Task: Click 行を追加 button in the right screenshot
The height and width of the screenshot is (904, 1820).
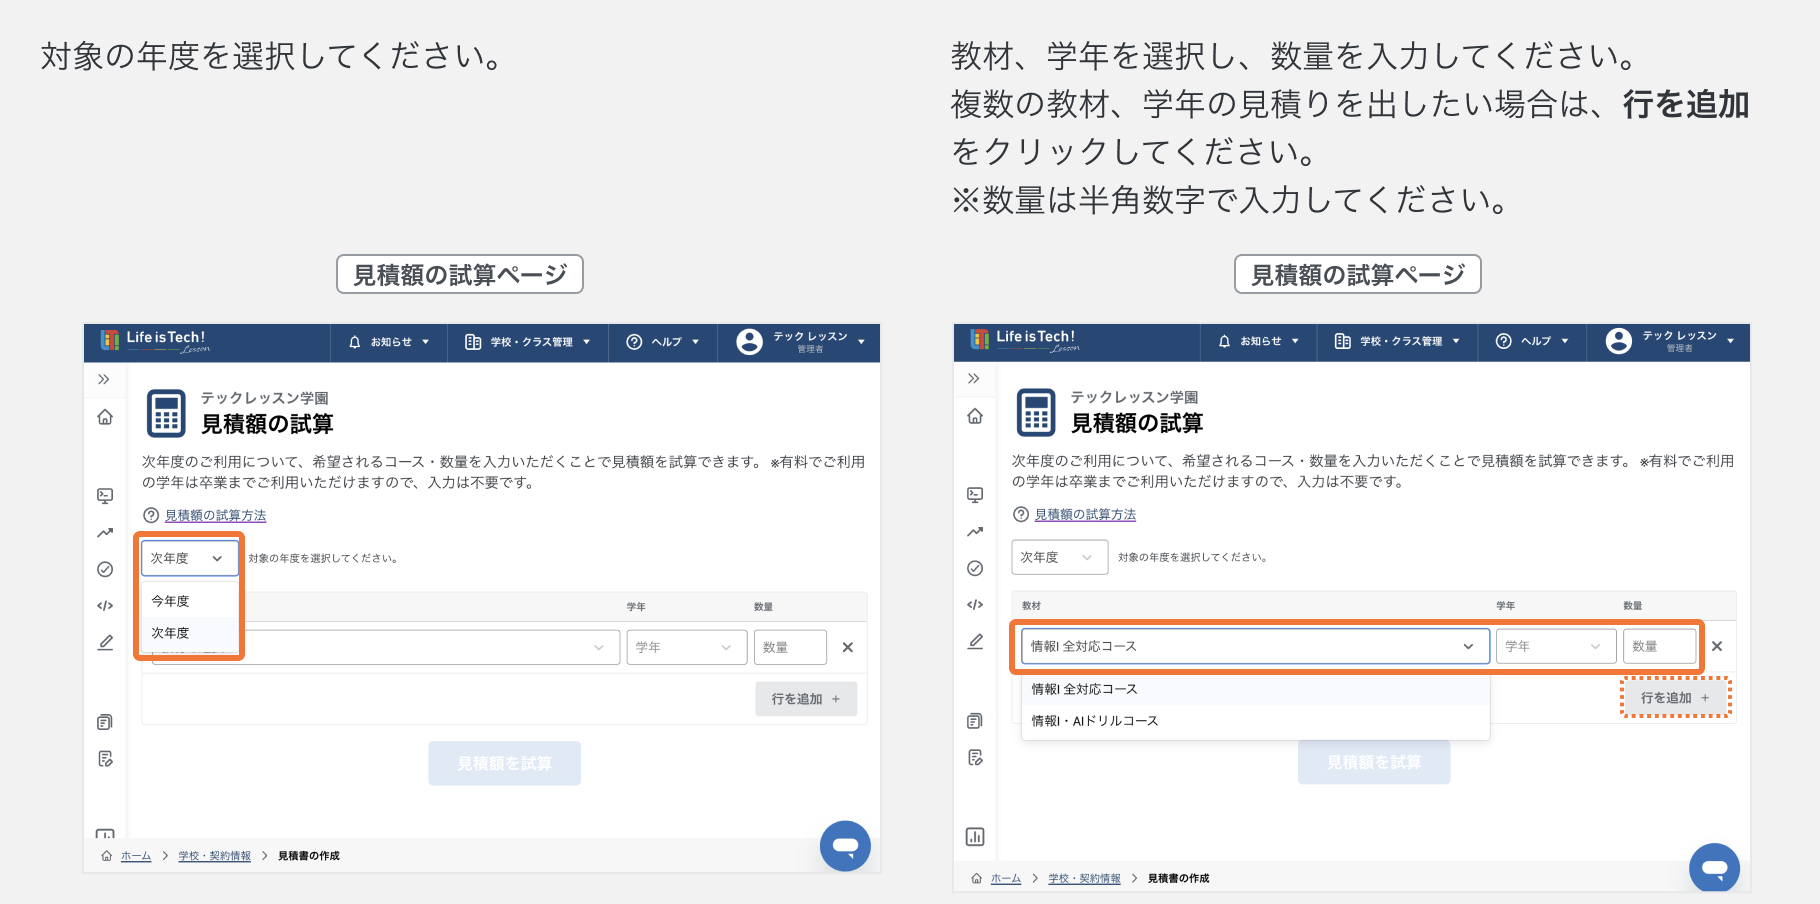Action: tap(1675, 698)
